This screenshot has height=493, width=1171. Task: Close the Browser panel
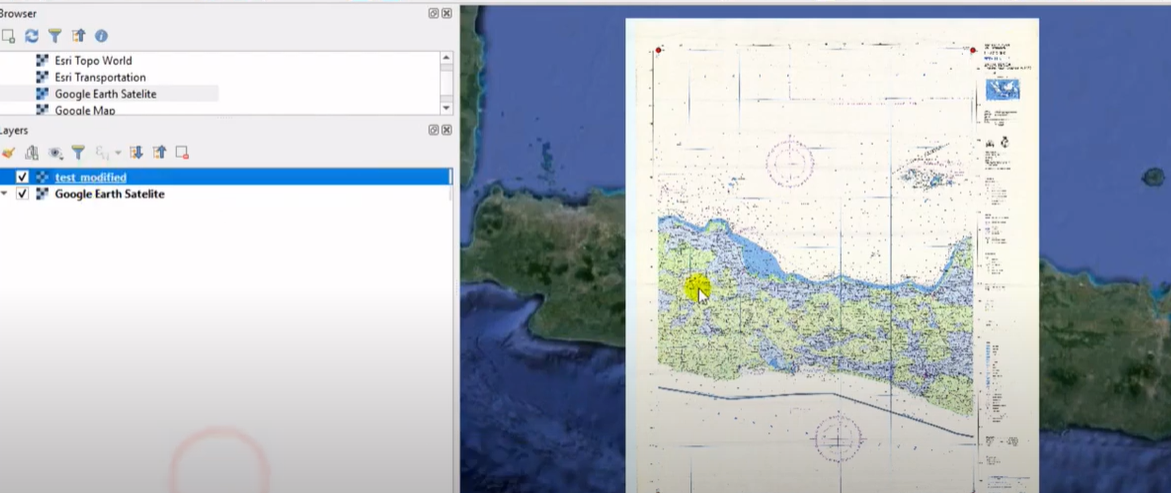pyautogui.click(x=447, y=13)
